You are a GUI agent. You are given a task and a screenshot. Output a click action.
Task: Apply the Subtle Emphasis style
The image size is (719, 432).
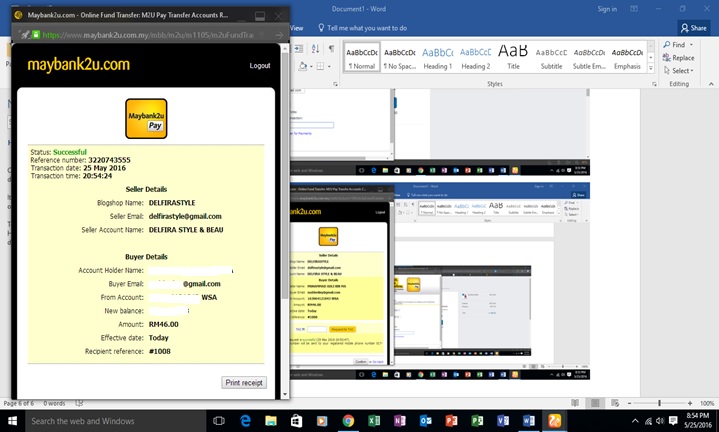coord(589,58)
